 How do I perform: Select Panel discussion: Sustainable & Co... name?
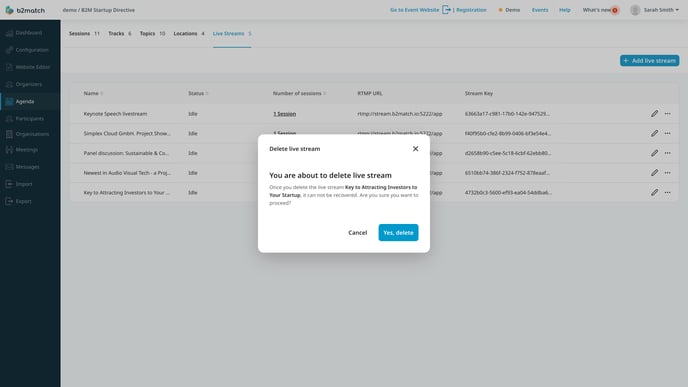(126, 153)
